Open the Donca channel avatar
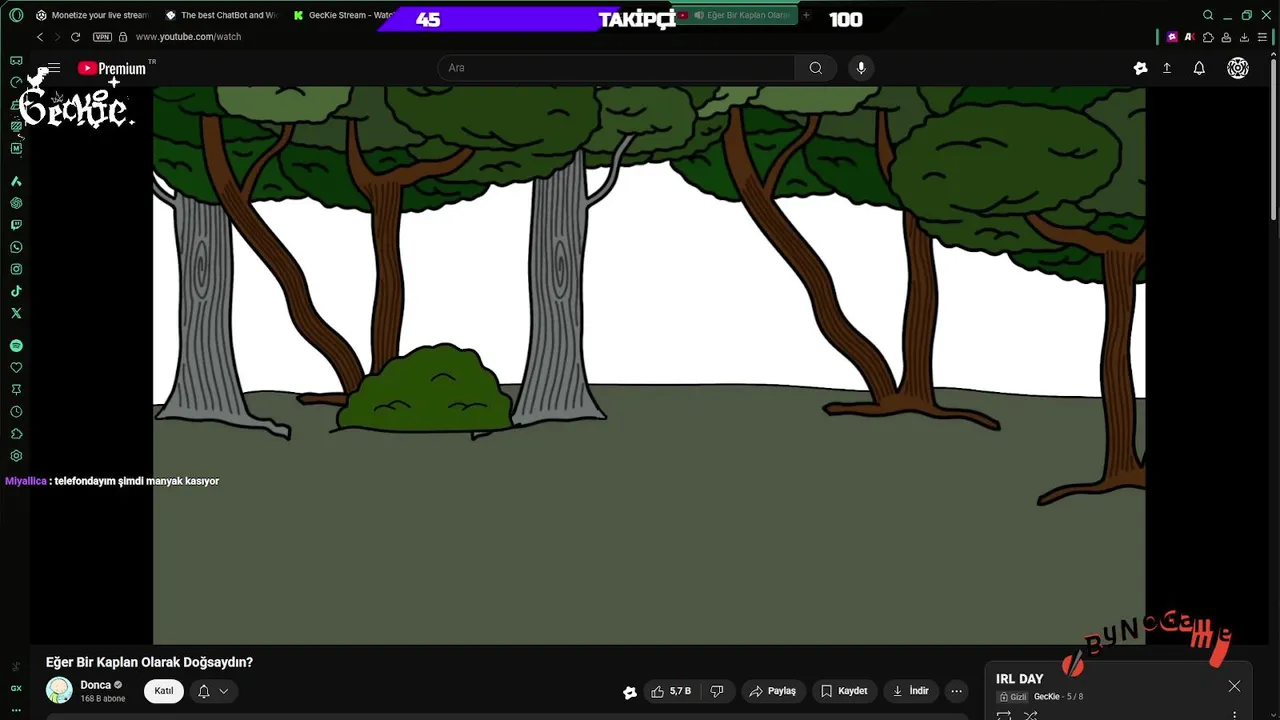This screenshot has height=720, width=1280. click(x=60, y=690)
